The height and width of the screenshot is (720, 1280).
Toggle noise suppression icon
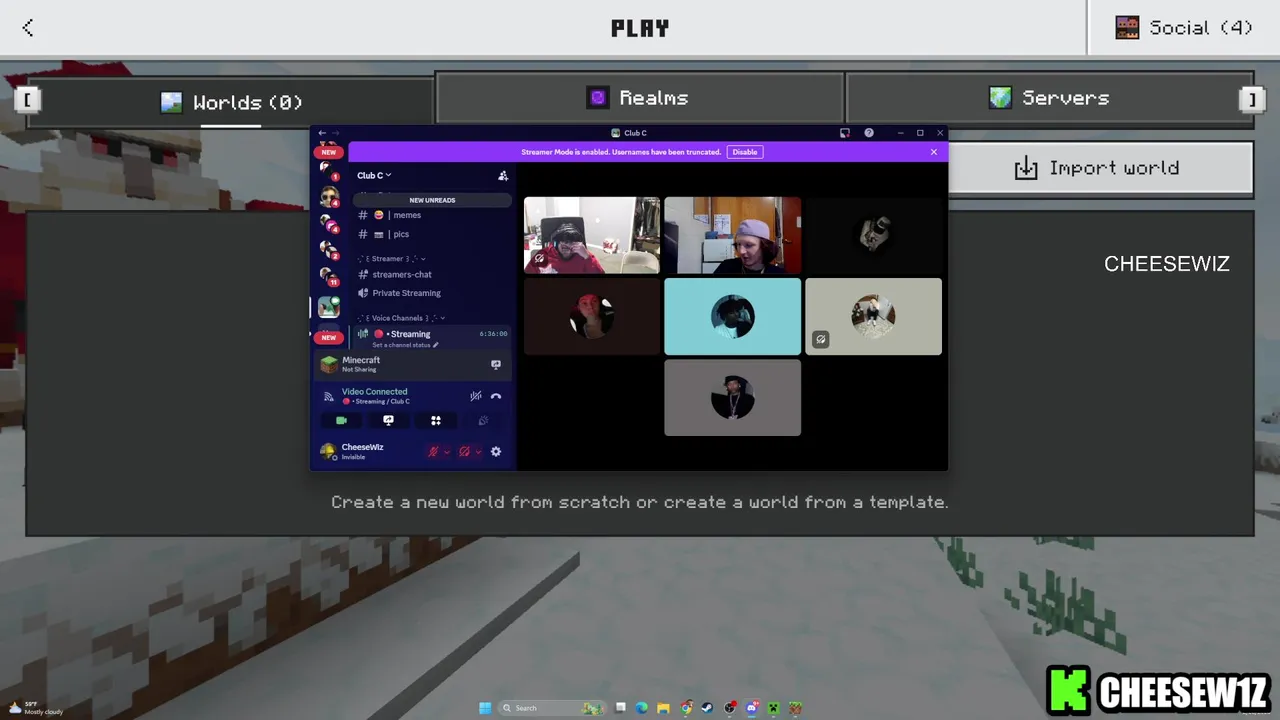pyautogui.click(x=476, y=396)
